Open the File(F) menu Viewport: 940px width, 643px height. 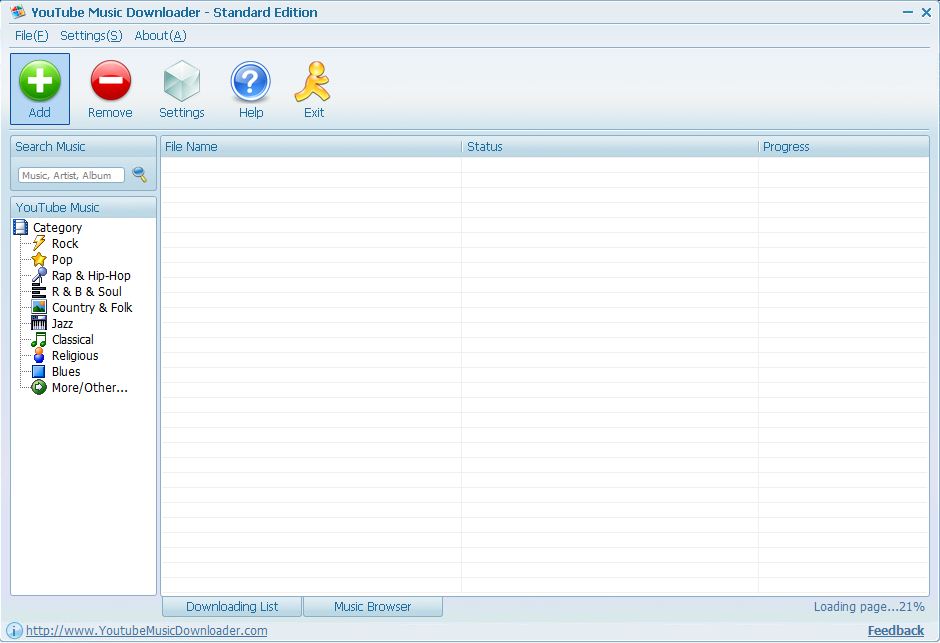pyautogui.click(x=32, y=36)
